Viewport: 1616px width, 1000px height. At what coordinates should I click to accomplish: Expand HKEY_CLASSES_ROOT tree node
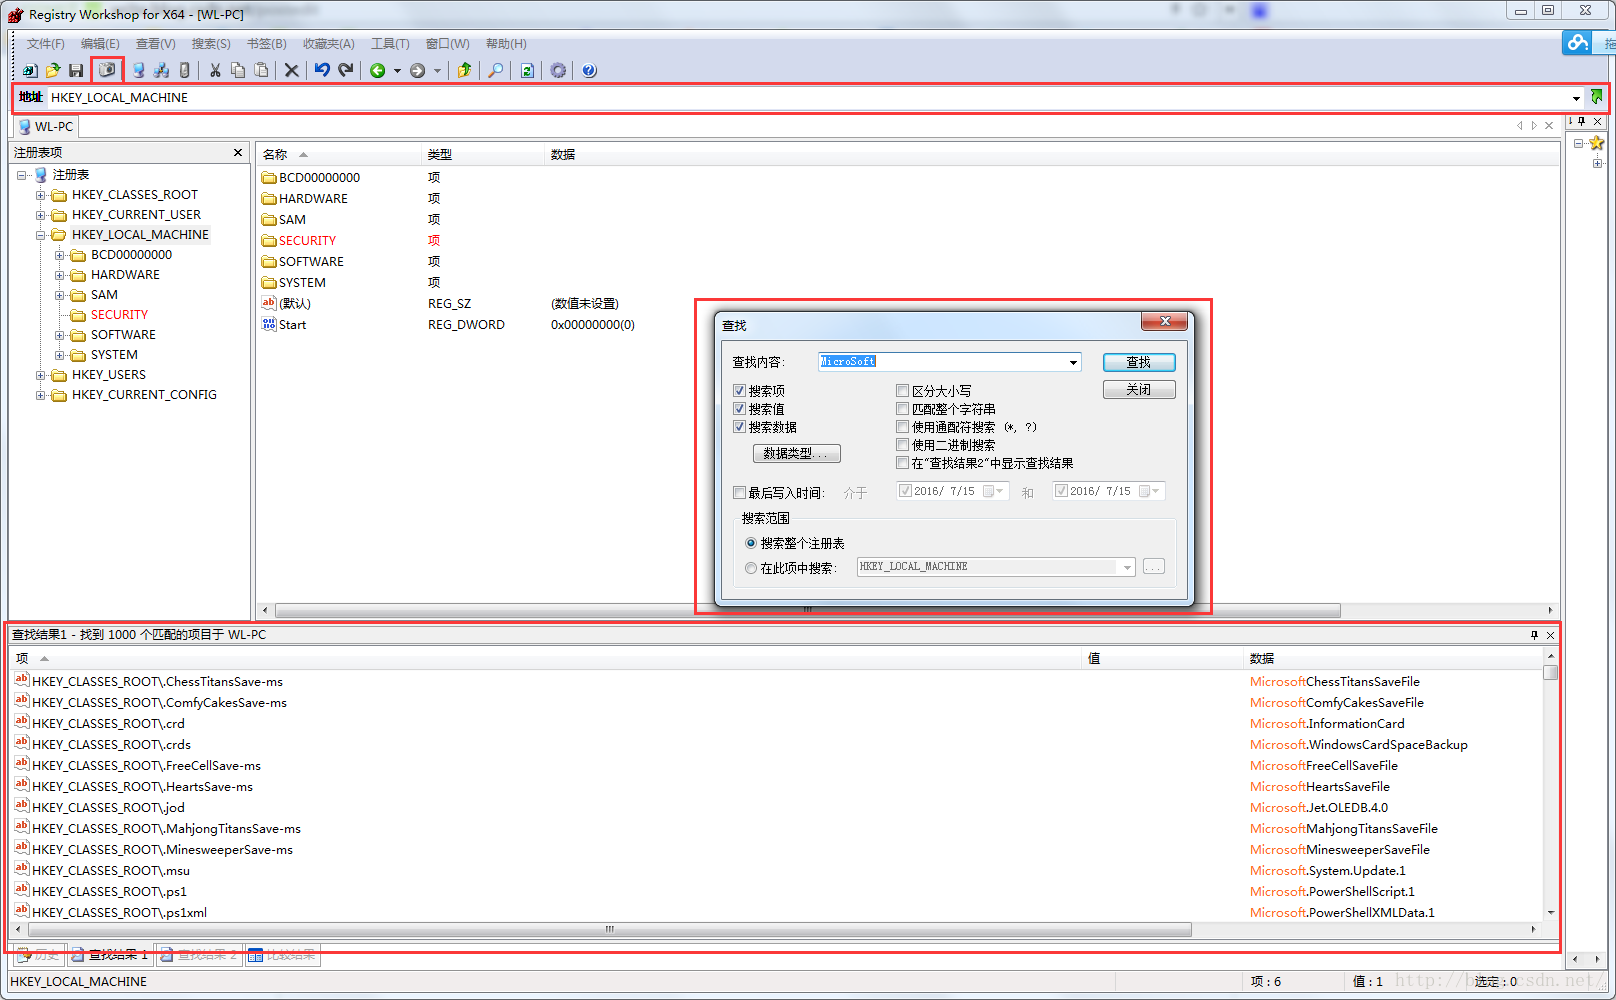point(41,195)
